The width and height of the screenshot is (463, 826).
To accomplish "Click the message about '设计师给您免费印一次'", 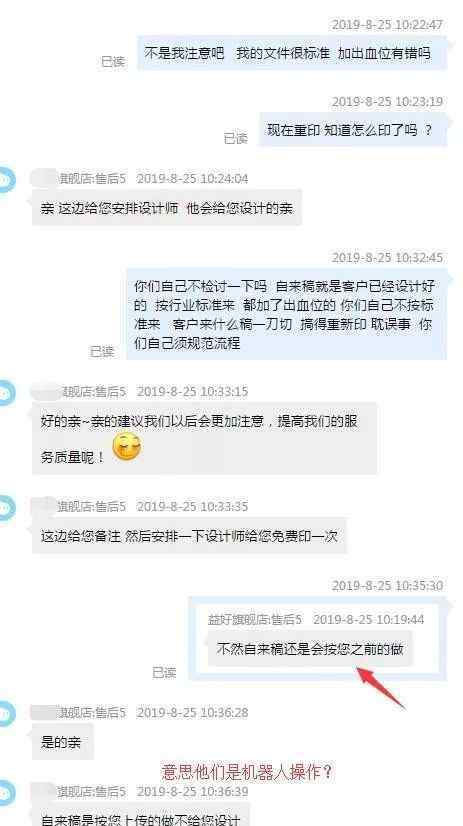I will pyautogui.click(x=190, y=536).
